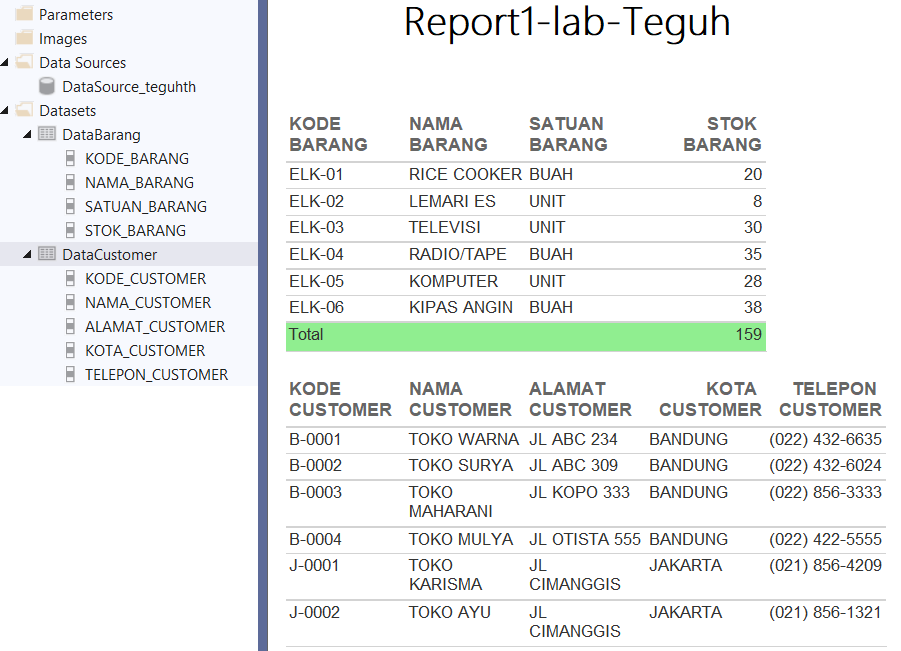Click the Parameters folder icon

24,14
